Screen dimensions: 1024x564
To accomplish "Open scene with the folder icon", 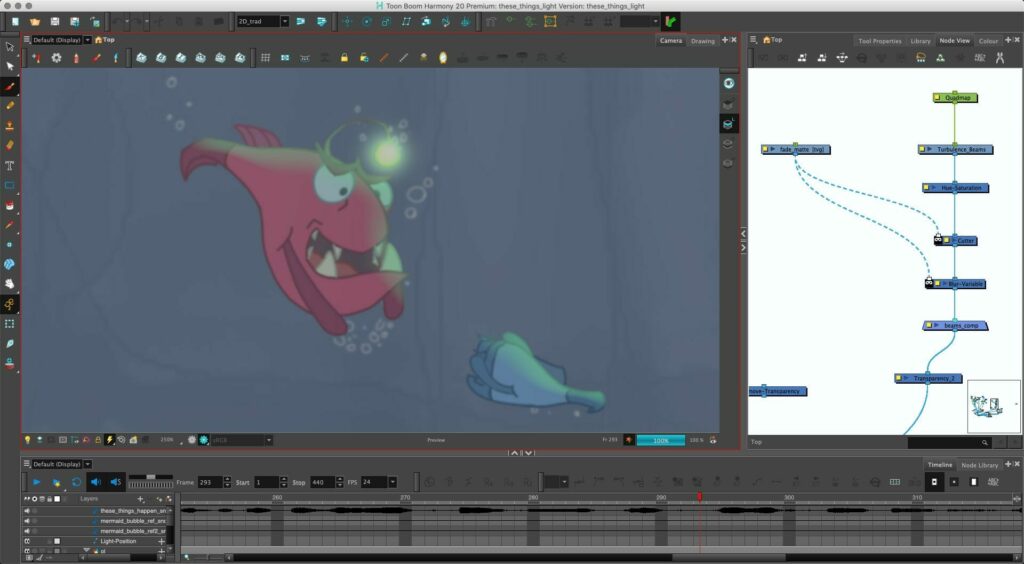I will coord(35,22).
